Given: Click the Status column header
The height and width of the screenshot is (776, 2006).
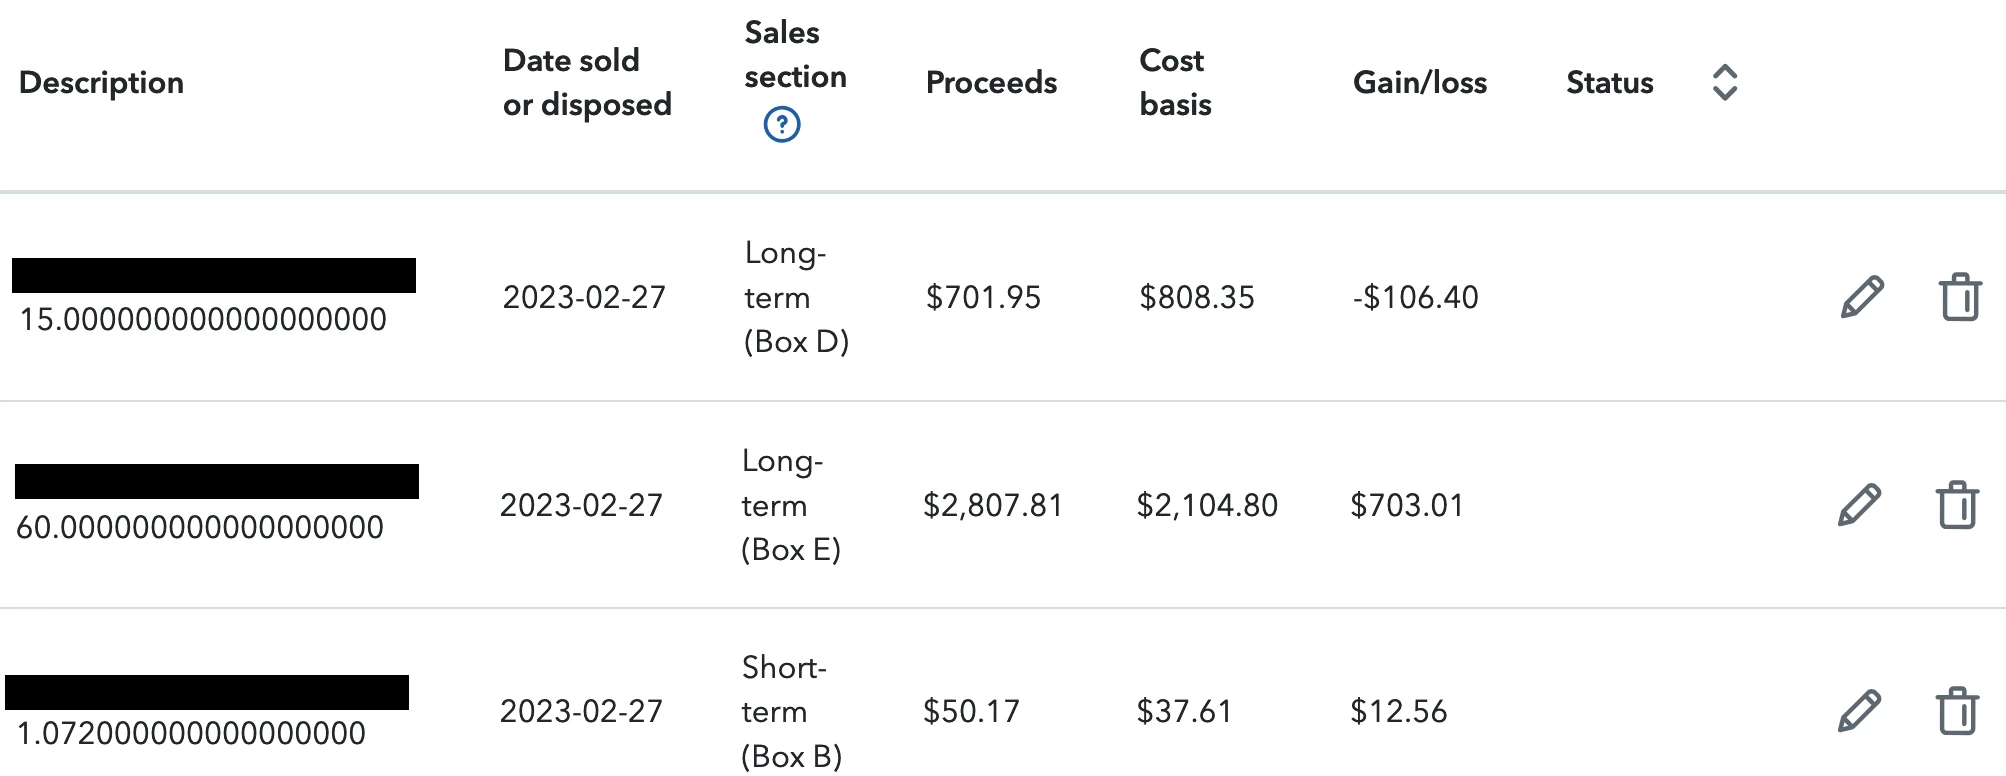Looking at the screenshot, I should pos(1609,83).
